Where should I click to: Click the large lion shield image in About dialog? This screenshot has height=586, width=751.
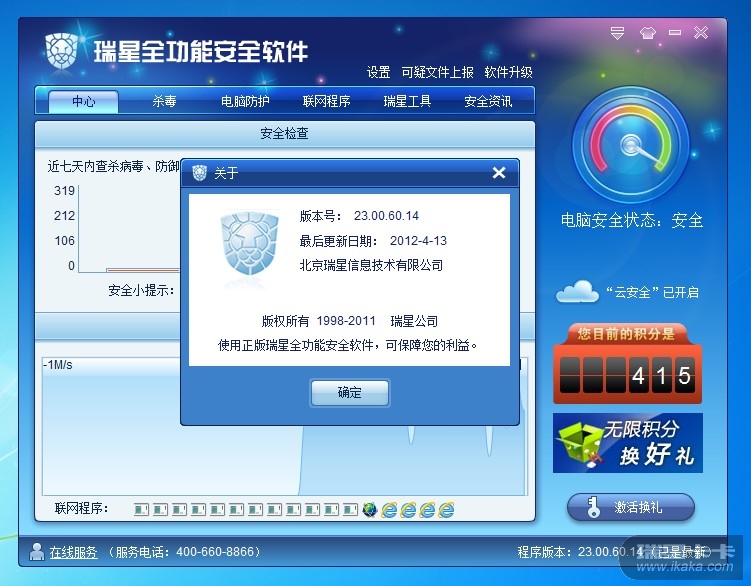[249, 243]
